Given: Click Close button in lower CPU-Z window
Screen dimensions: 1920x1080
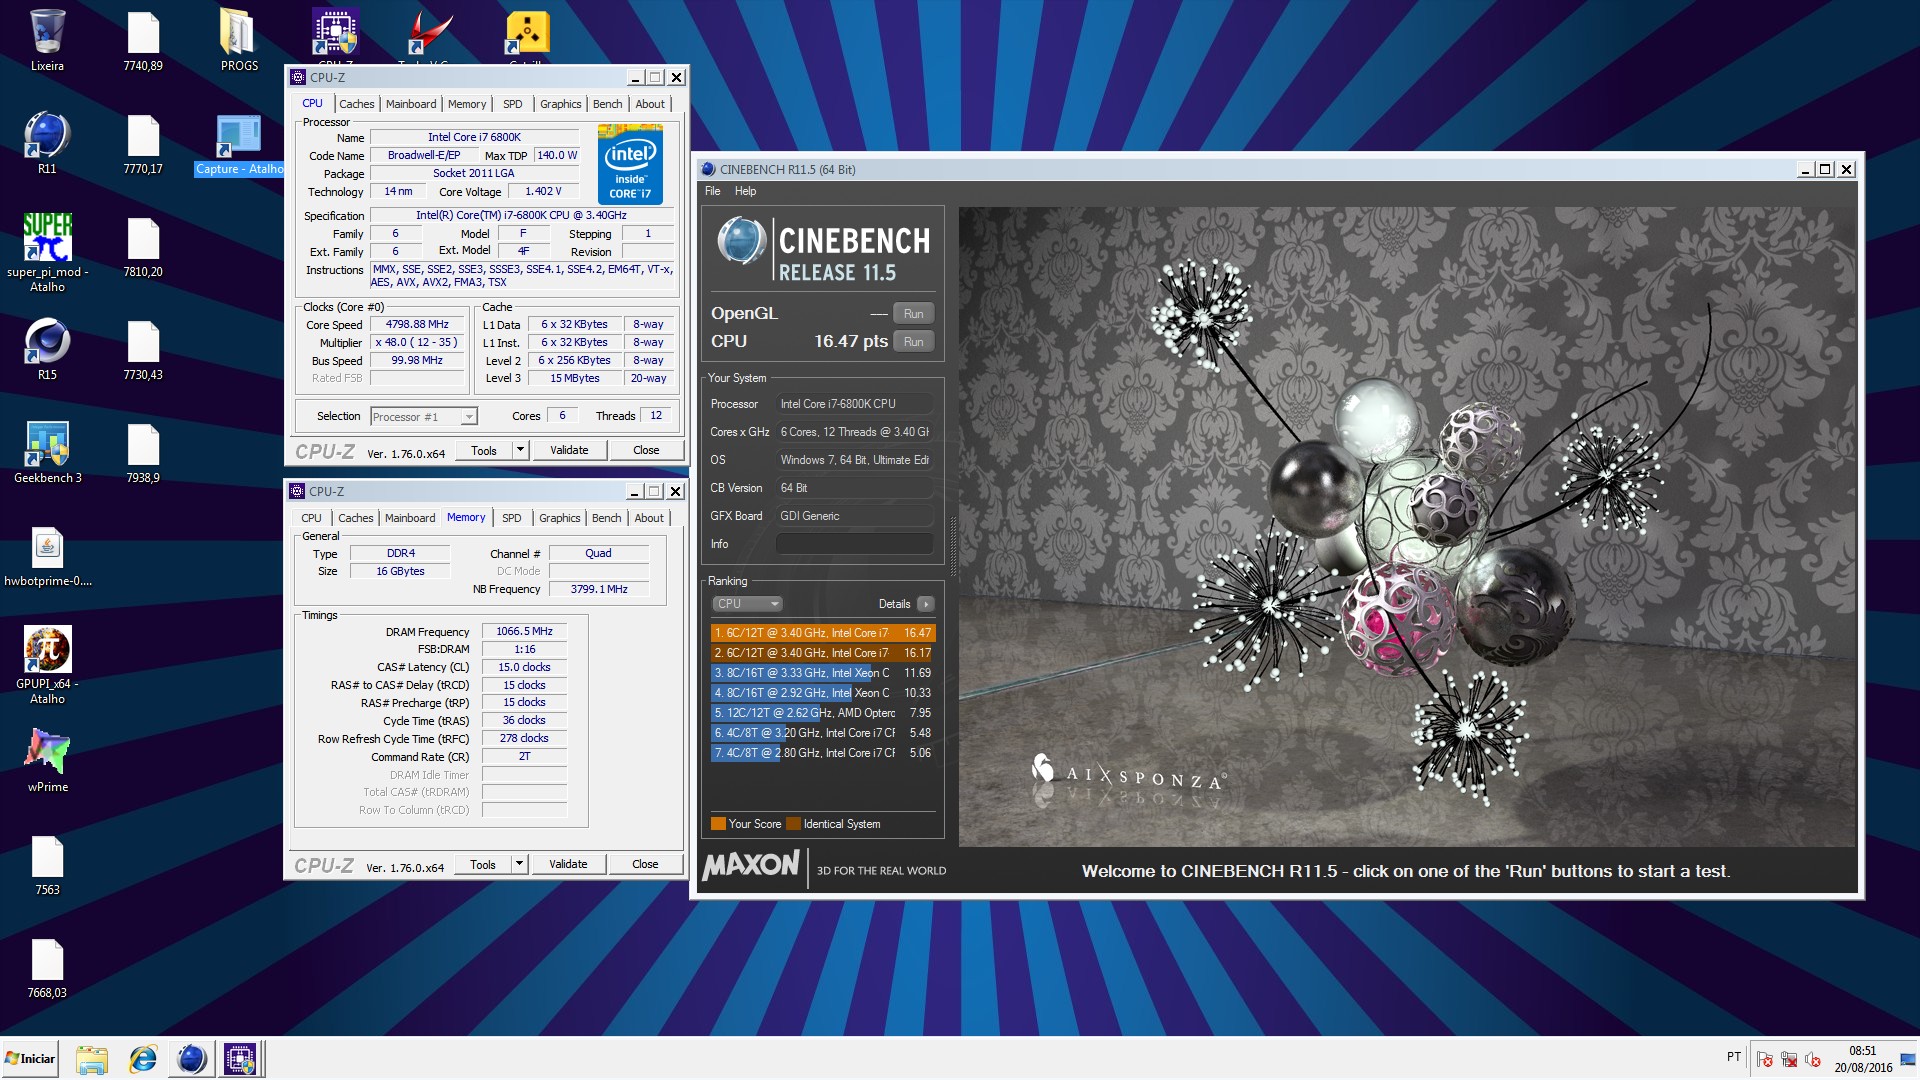Looking at the screenshot, I should (645, 864).
